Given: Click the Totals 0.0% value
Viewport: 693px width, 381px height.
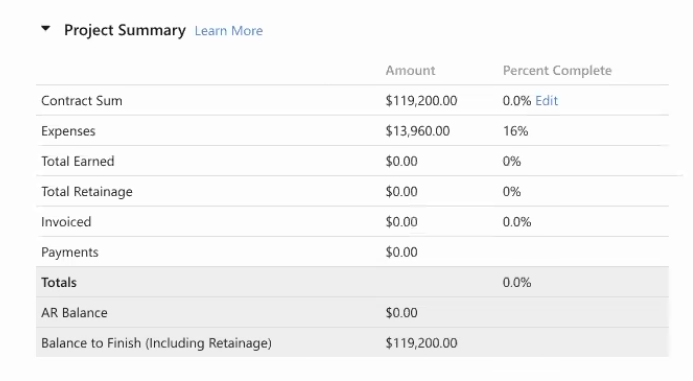Looking at the screenshot, I should [x=517, y=282].
